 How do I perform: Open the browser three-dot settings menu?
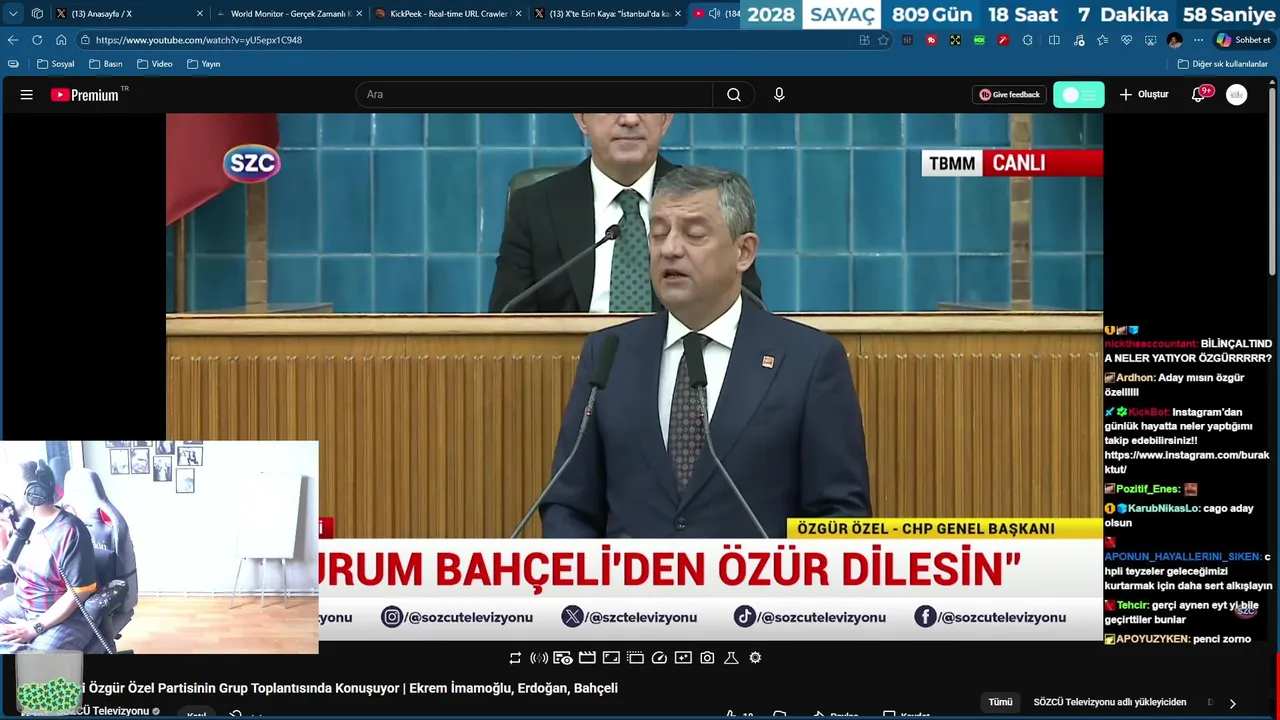click(1198, 40)
